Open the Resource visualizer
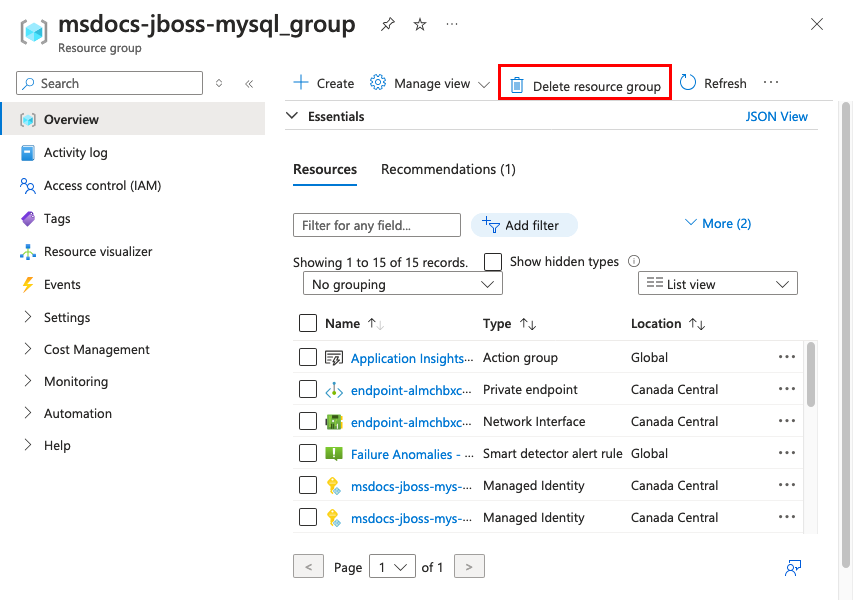The width and height of the screenshot is (853, 600). [98, 252]
